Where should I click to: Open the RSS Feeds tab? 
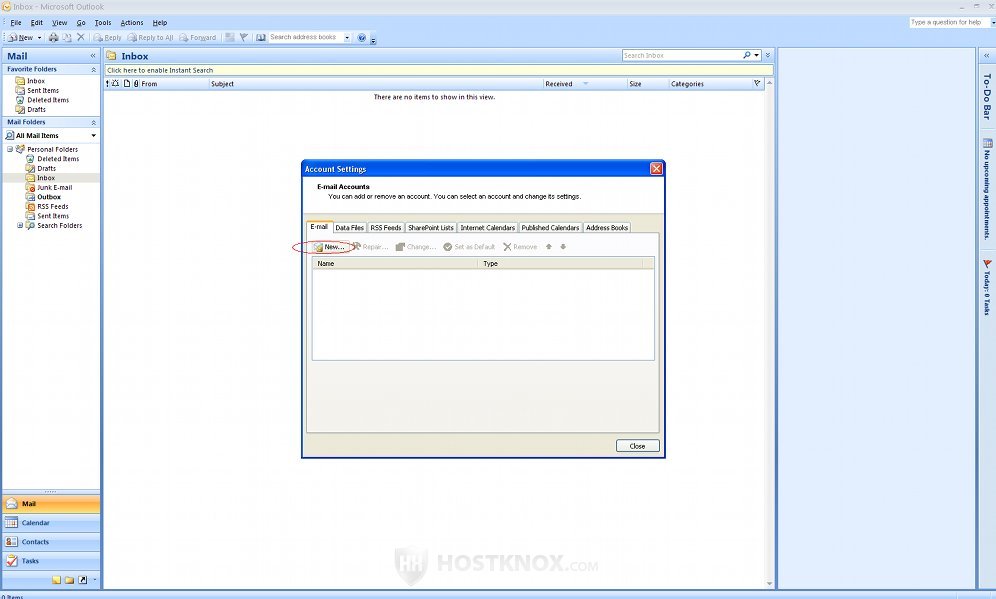[386, 227]
